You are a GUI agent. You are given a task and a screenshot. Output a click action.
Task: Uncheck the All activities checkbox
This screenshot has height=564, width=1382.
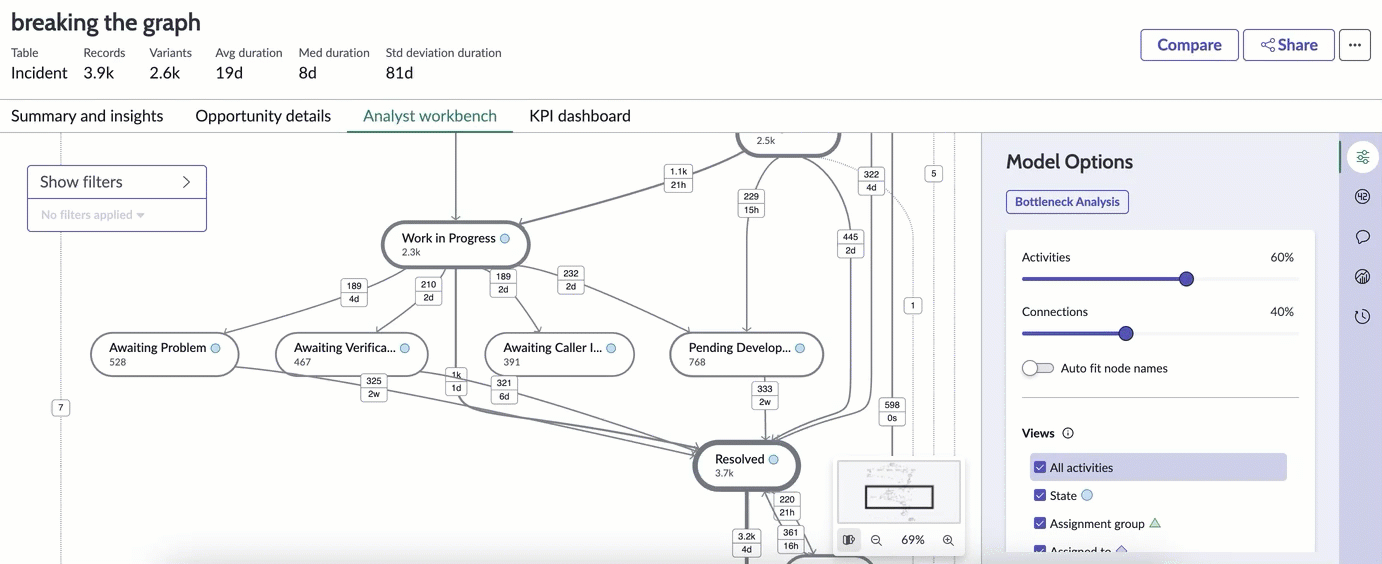click(x=1040, y=467)
